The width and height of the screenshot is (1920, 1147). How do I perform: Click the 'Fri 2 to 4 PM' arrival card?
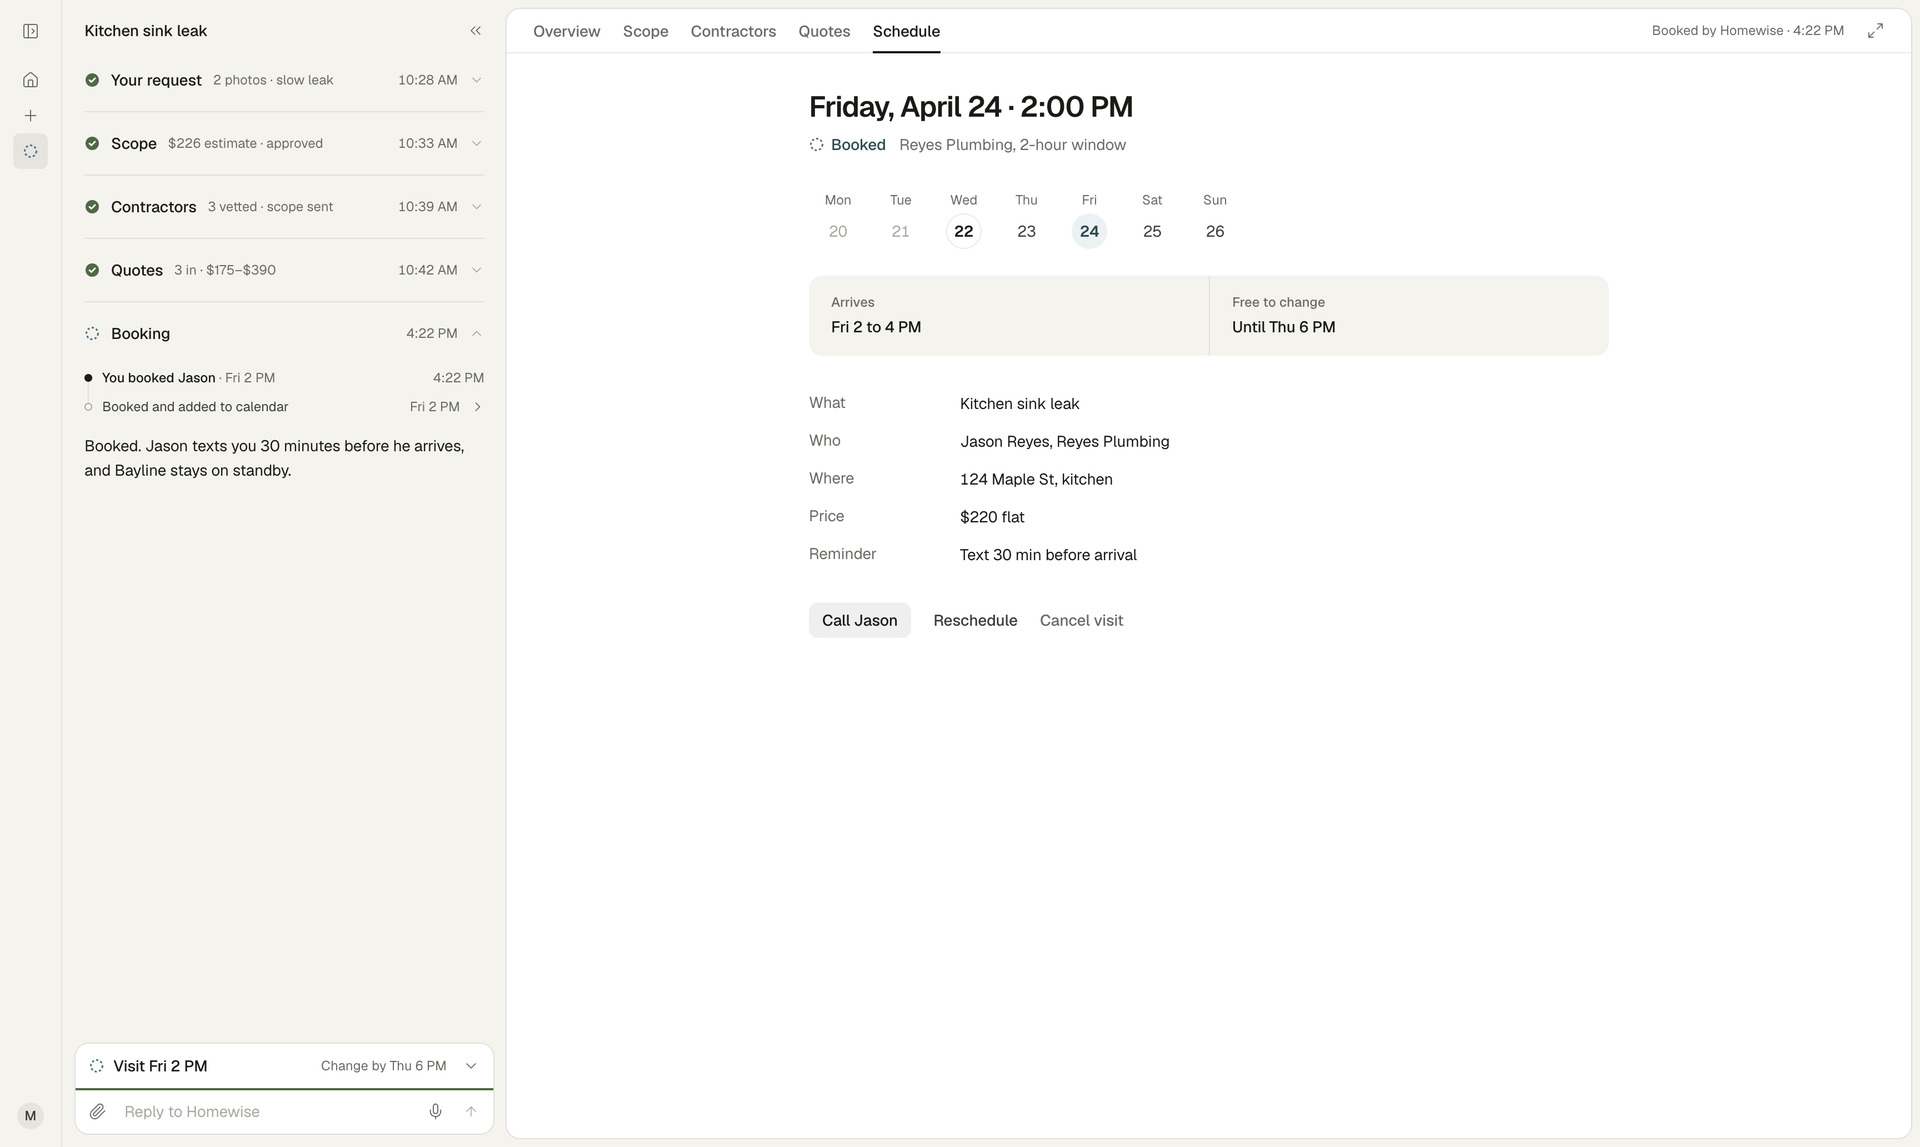pyautogui.click(x=1009, y=315)
